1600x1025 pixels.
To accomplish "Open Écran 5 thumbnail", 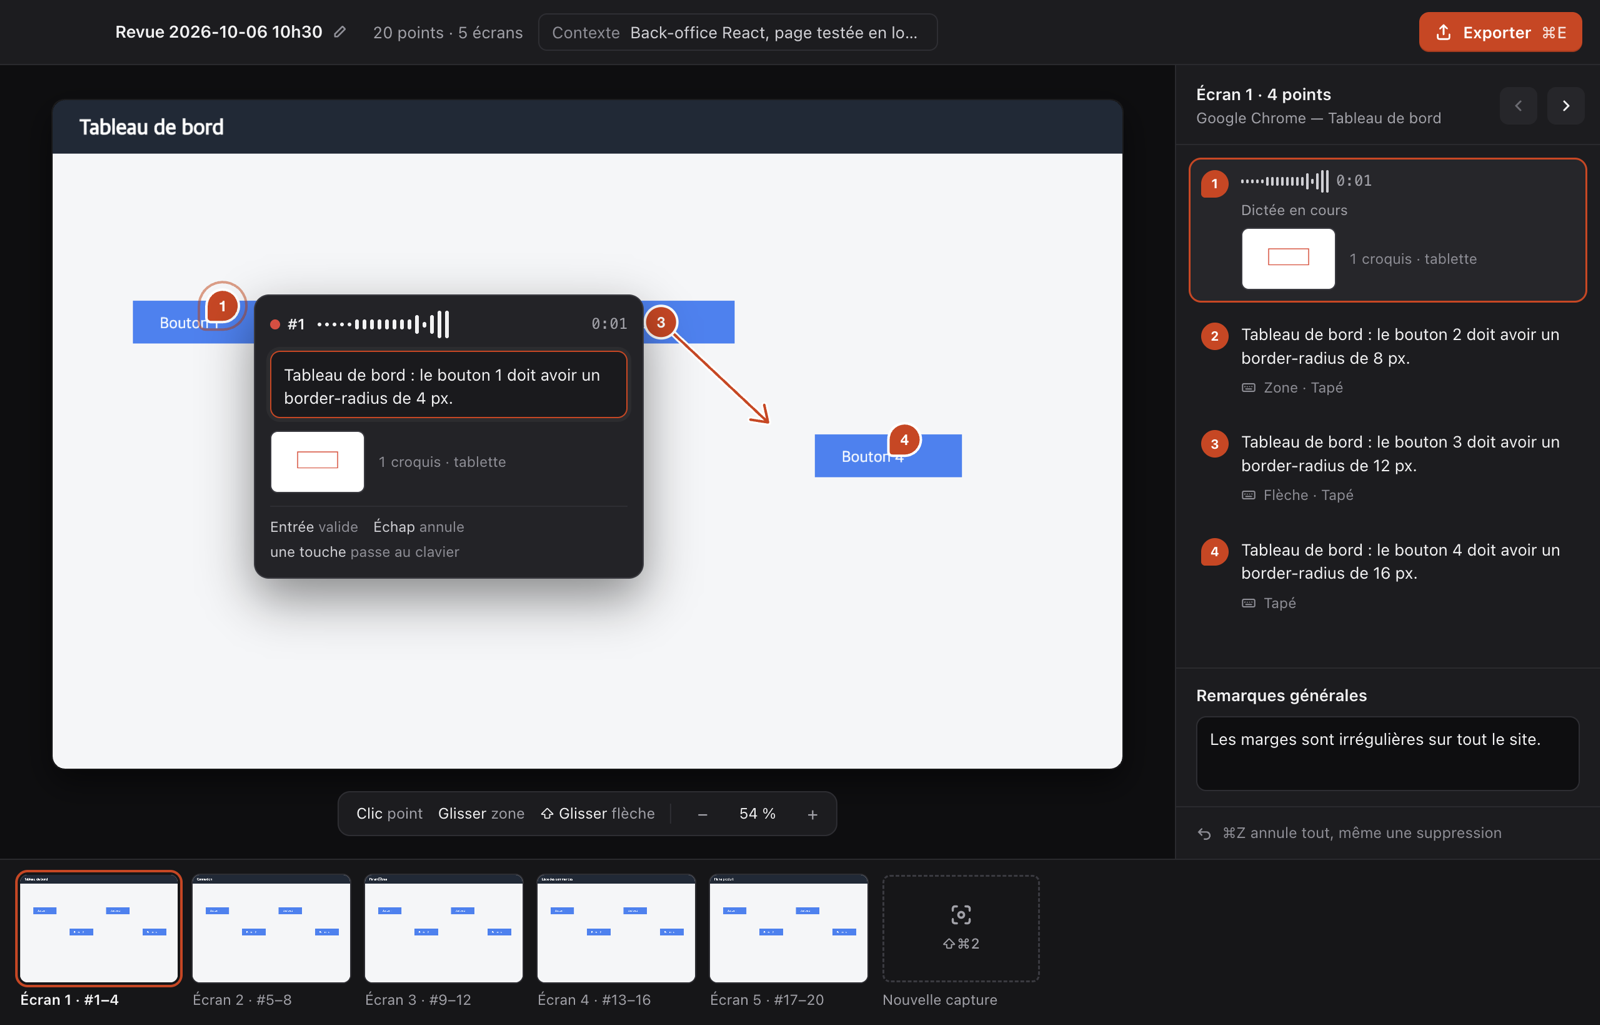I will point(789,928).
